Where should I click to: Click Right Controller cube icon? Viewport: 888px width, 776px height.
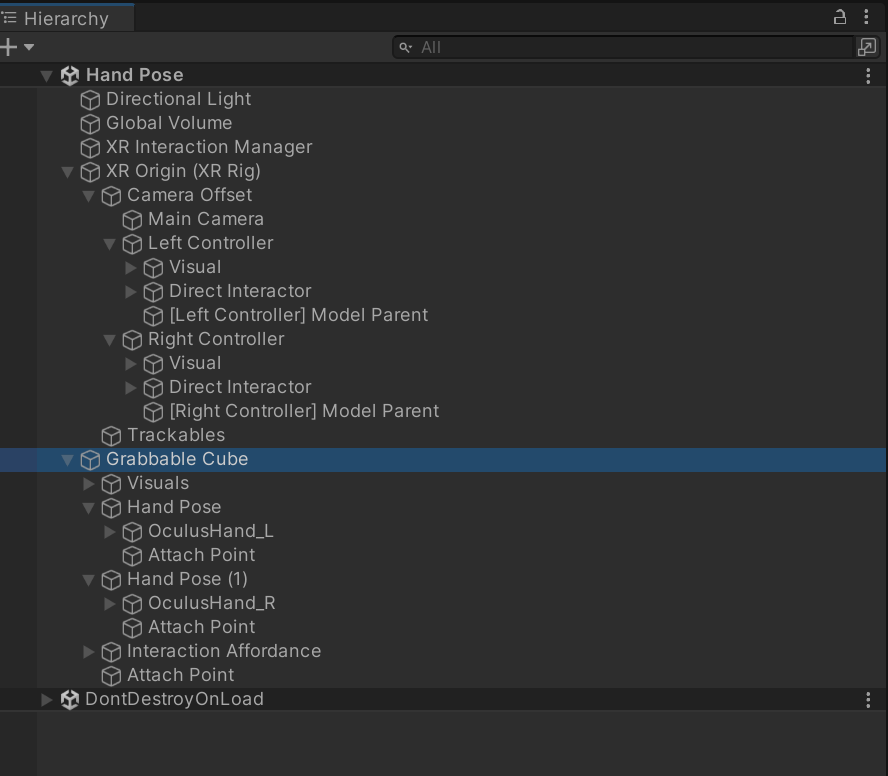(x=132, y=340)
